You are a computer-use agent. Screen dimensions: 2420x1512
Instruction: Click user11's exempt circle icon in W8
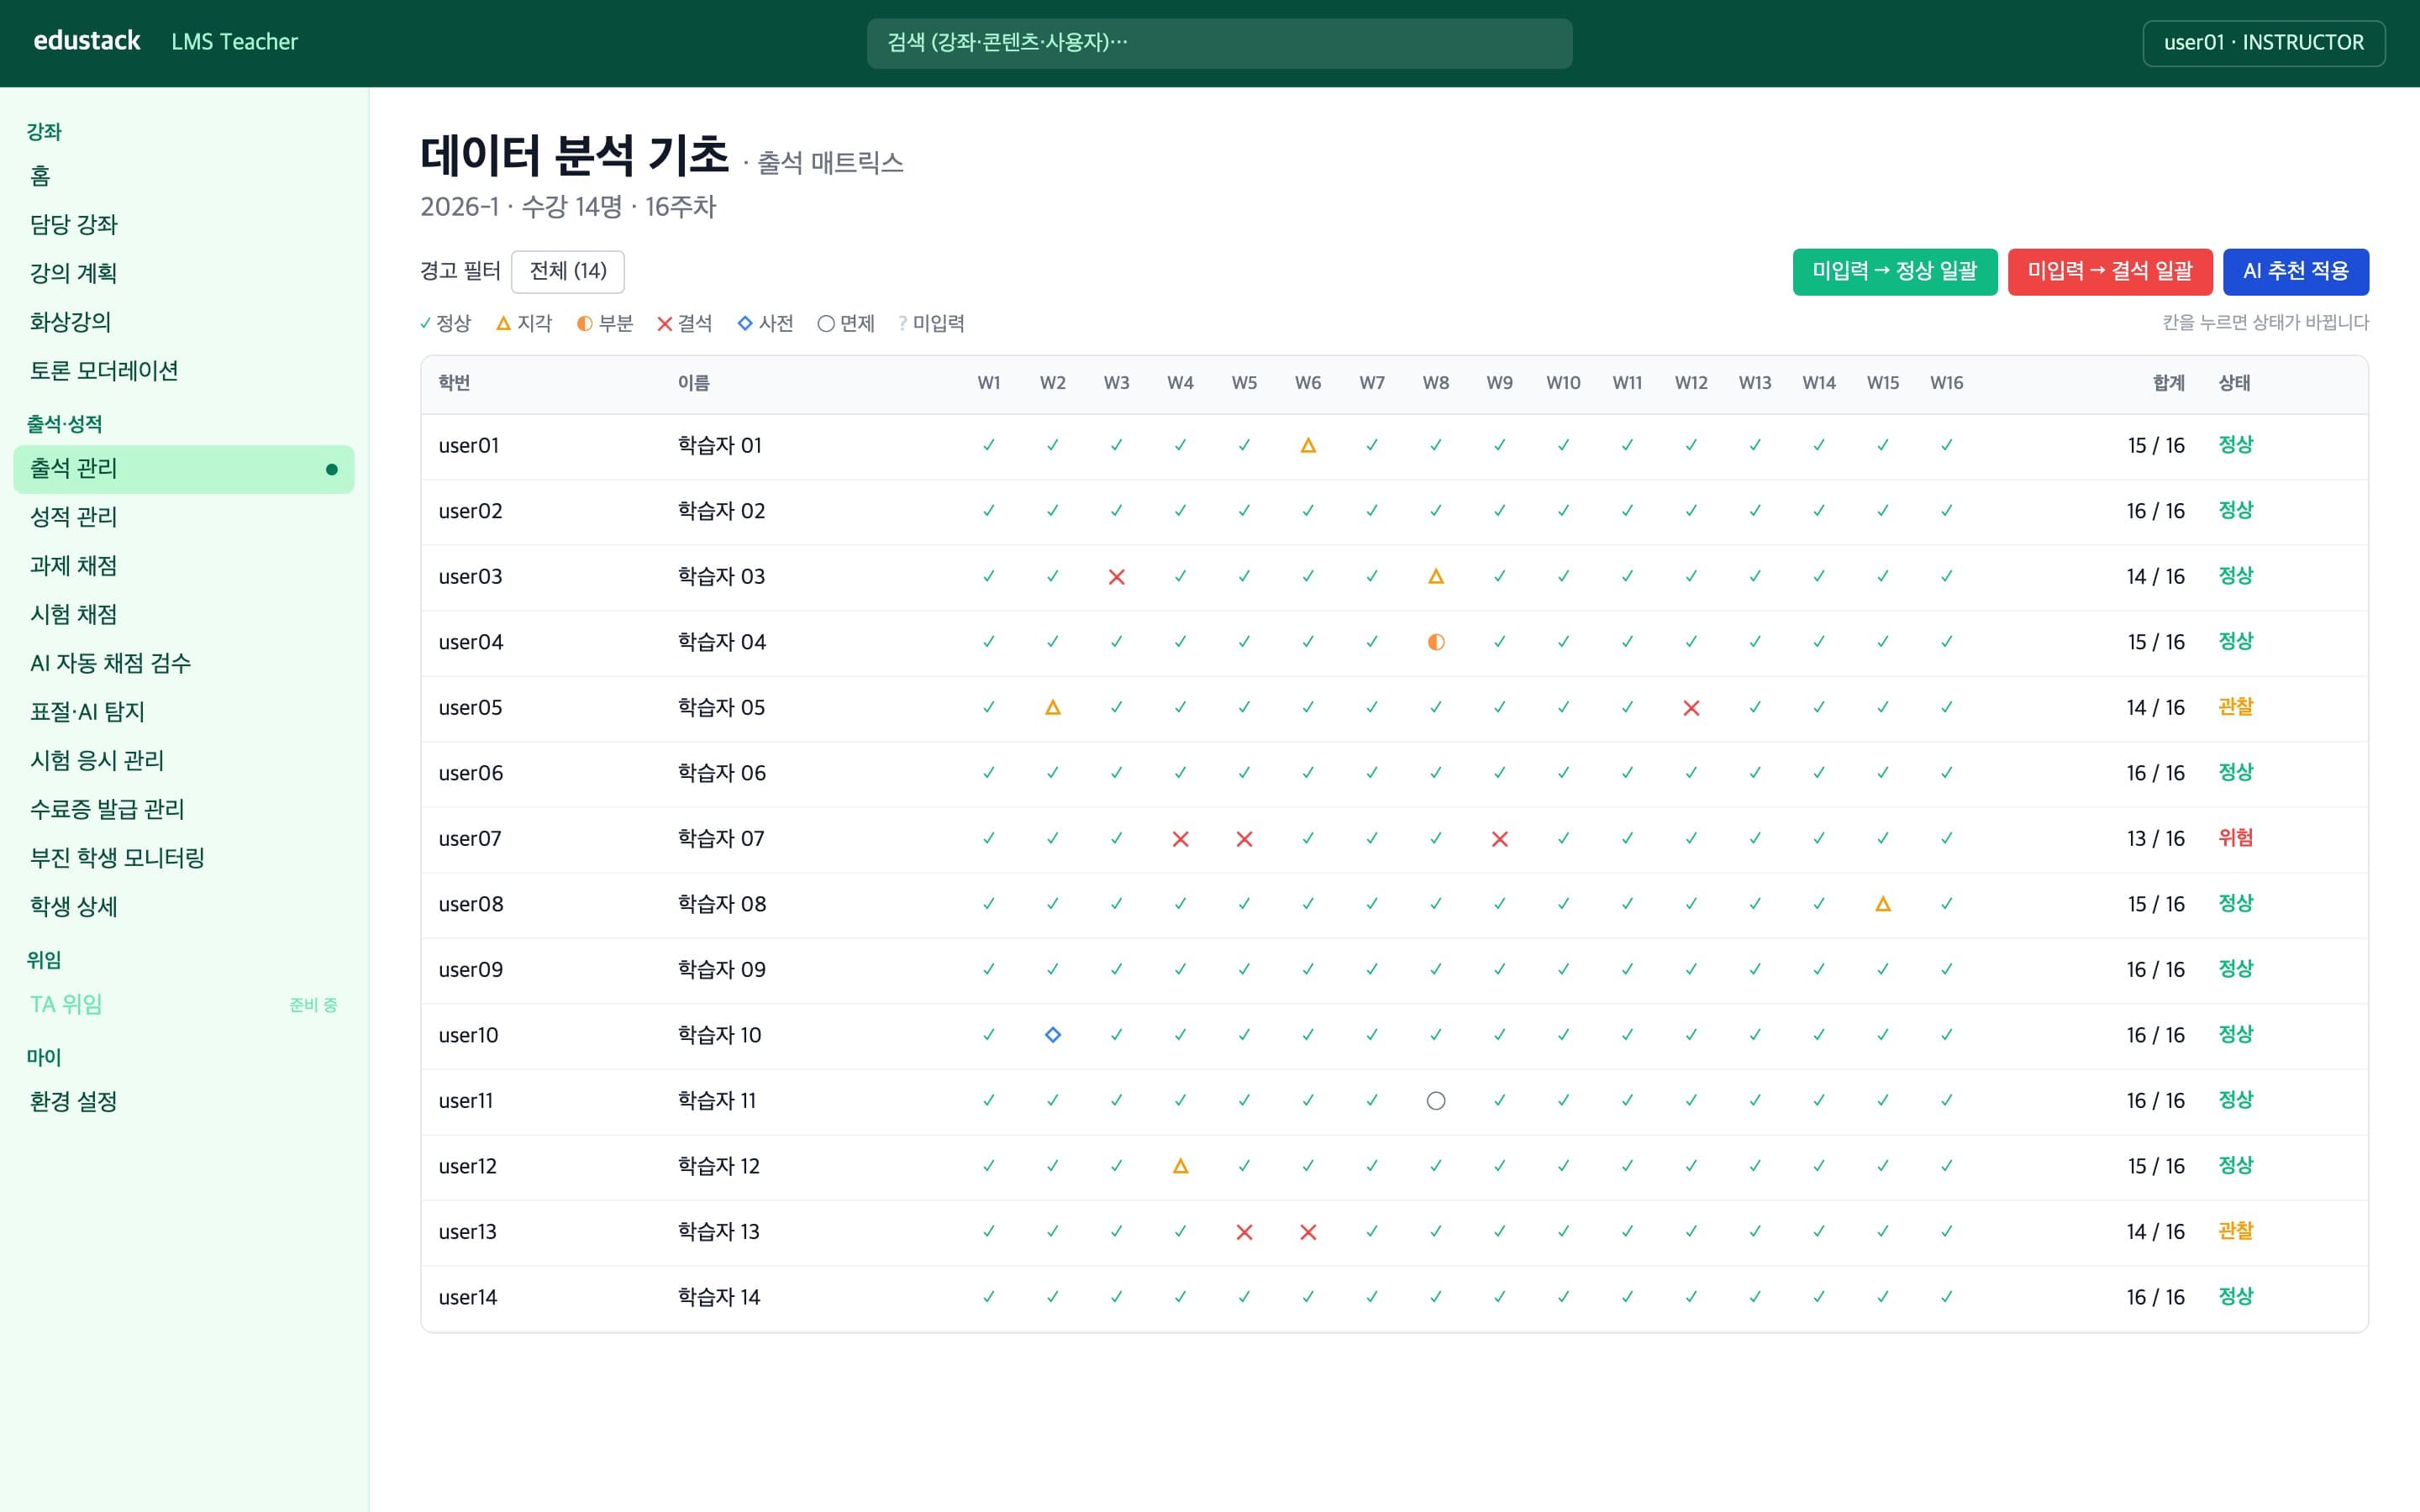(x=1436, y=1101)
